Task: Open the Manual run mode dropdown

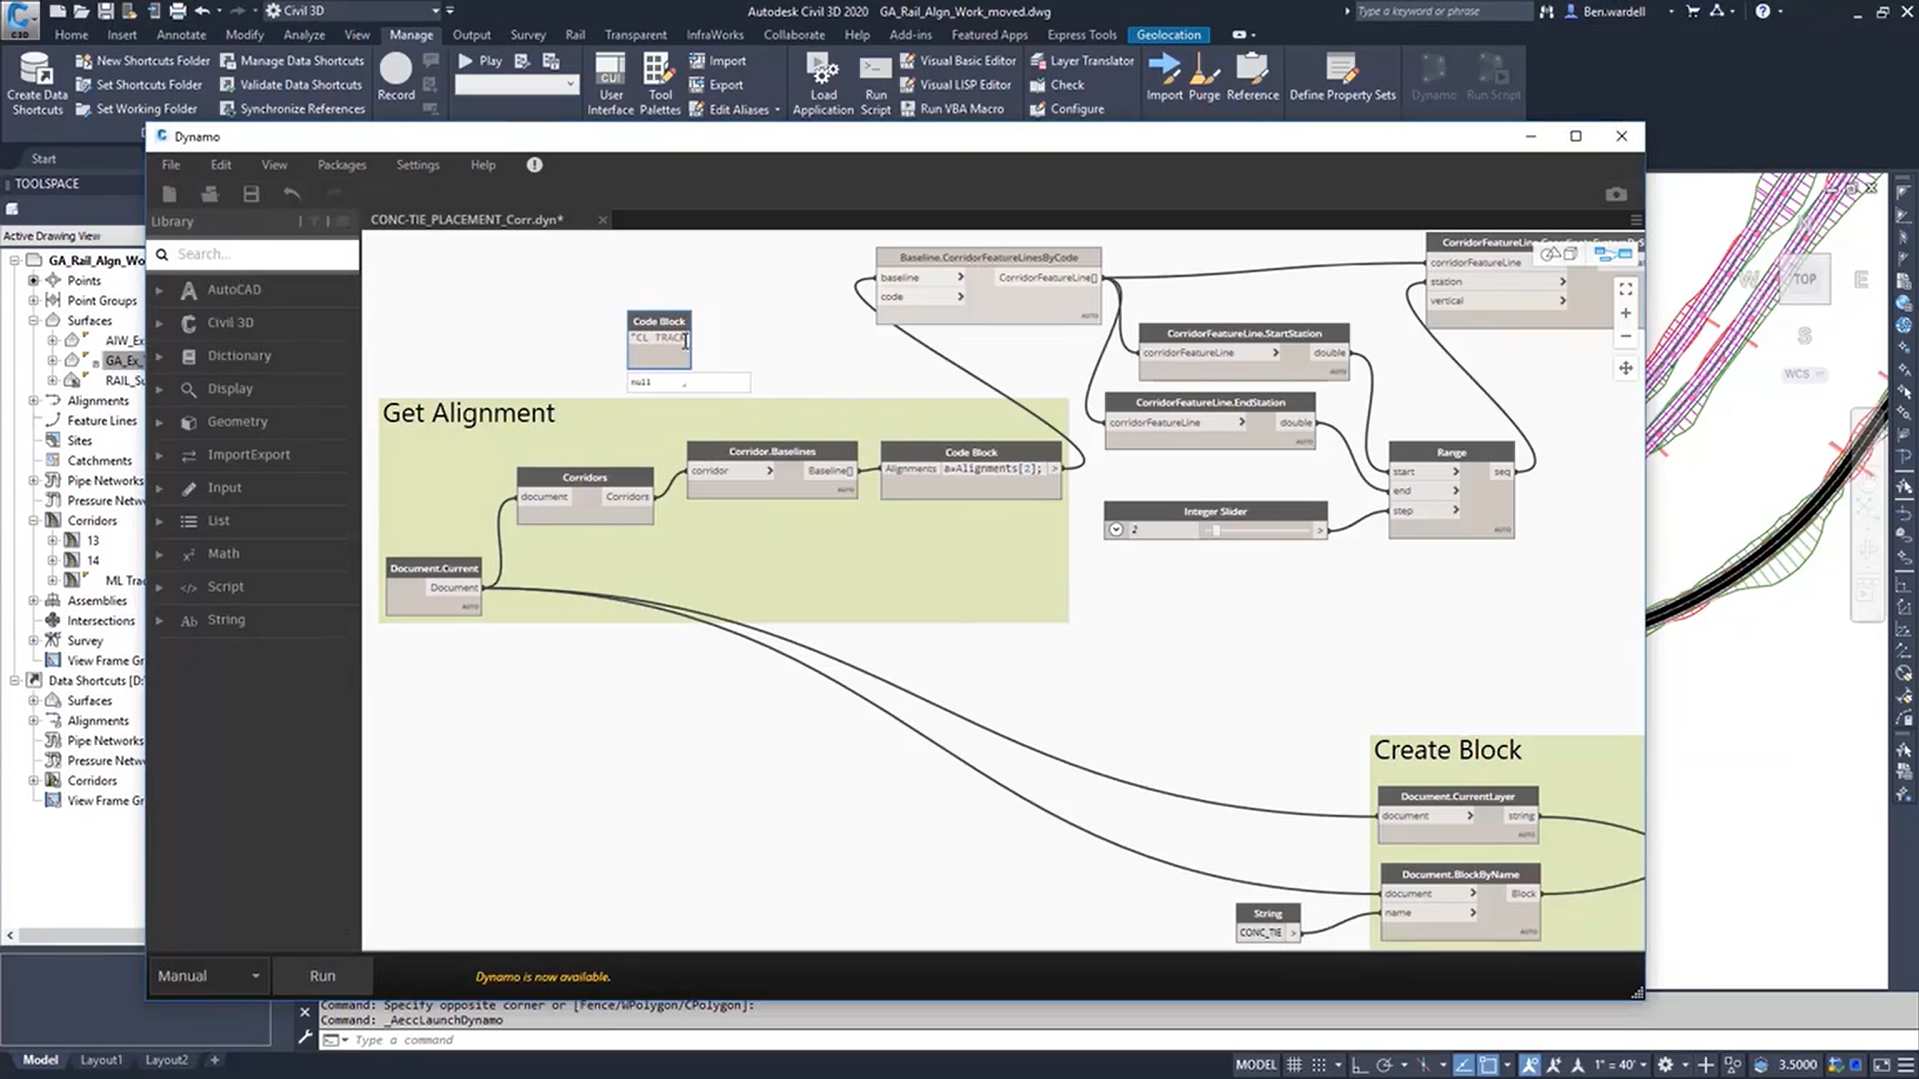Action: pyautogui.click(x=208, y=976)
